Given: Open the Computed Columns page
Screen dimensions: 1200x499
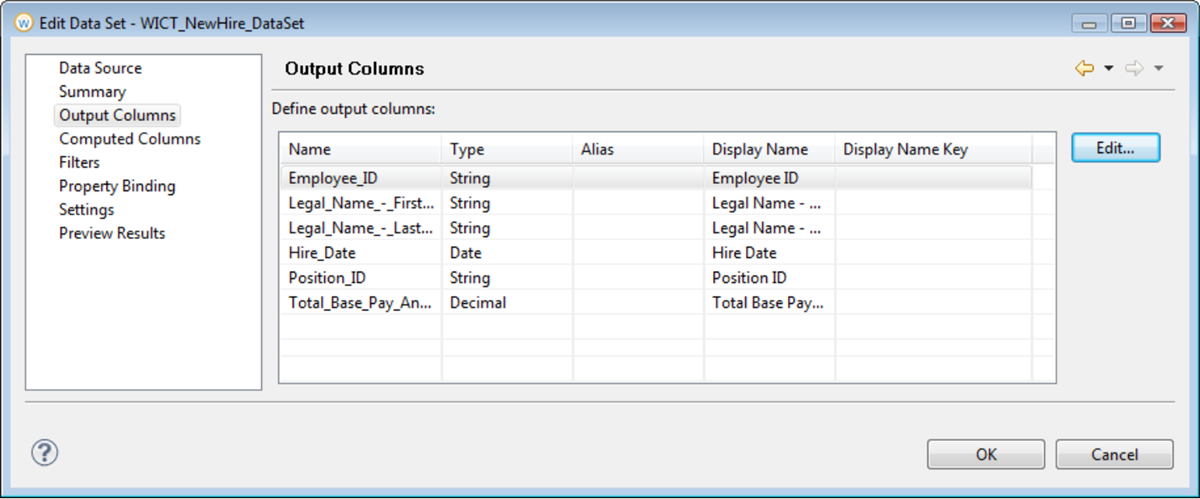Looking at the screenshot, I should [129, 139].
